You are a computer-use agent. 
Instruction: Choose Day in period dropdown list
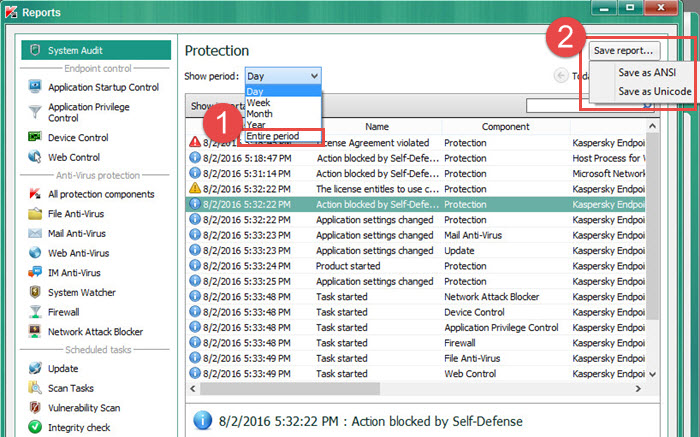tap(283, 92)
